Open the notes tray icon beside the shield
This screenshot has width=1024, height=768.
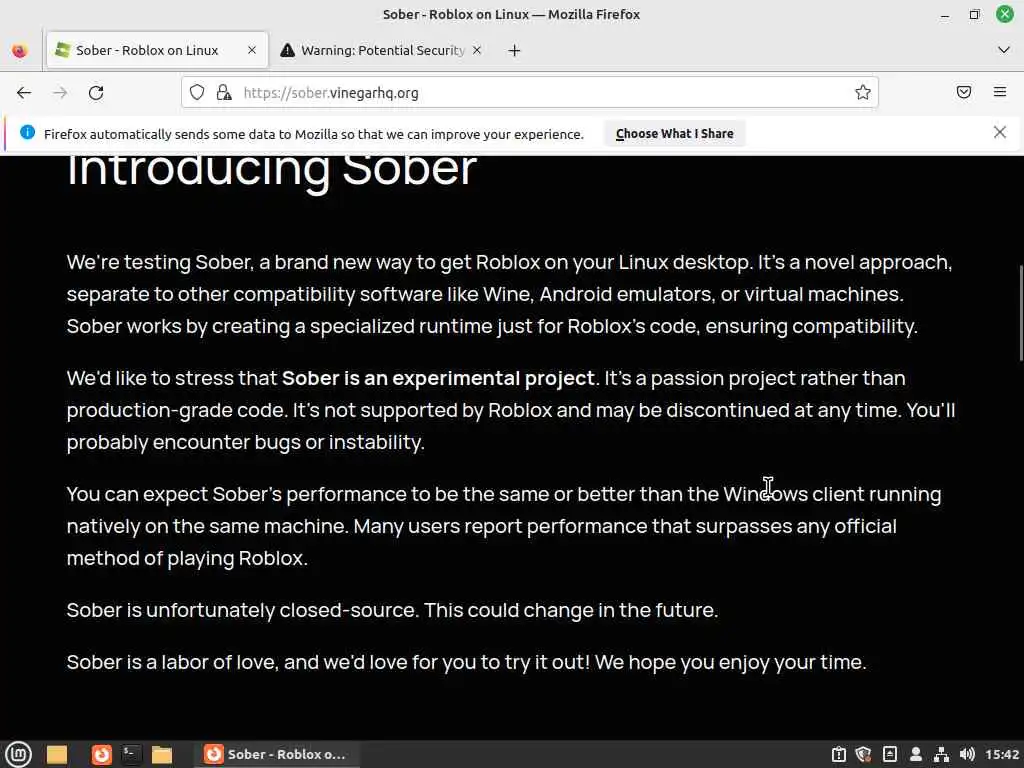point(889,754)
